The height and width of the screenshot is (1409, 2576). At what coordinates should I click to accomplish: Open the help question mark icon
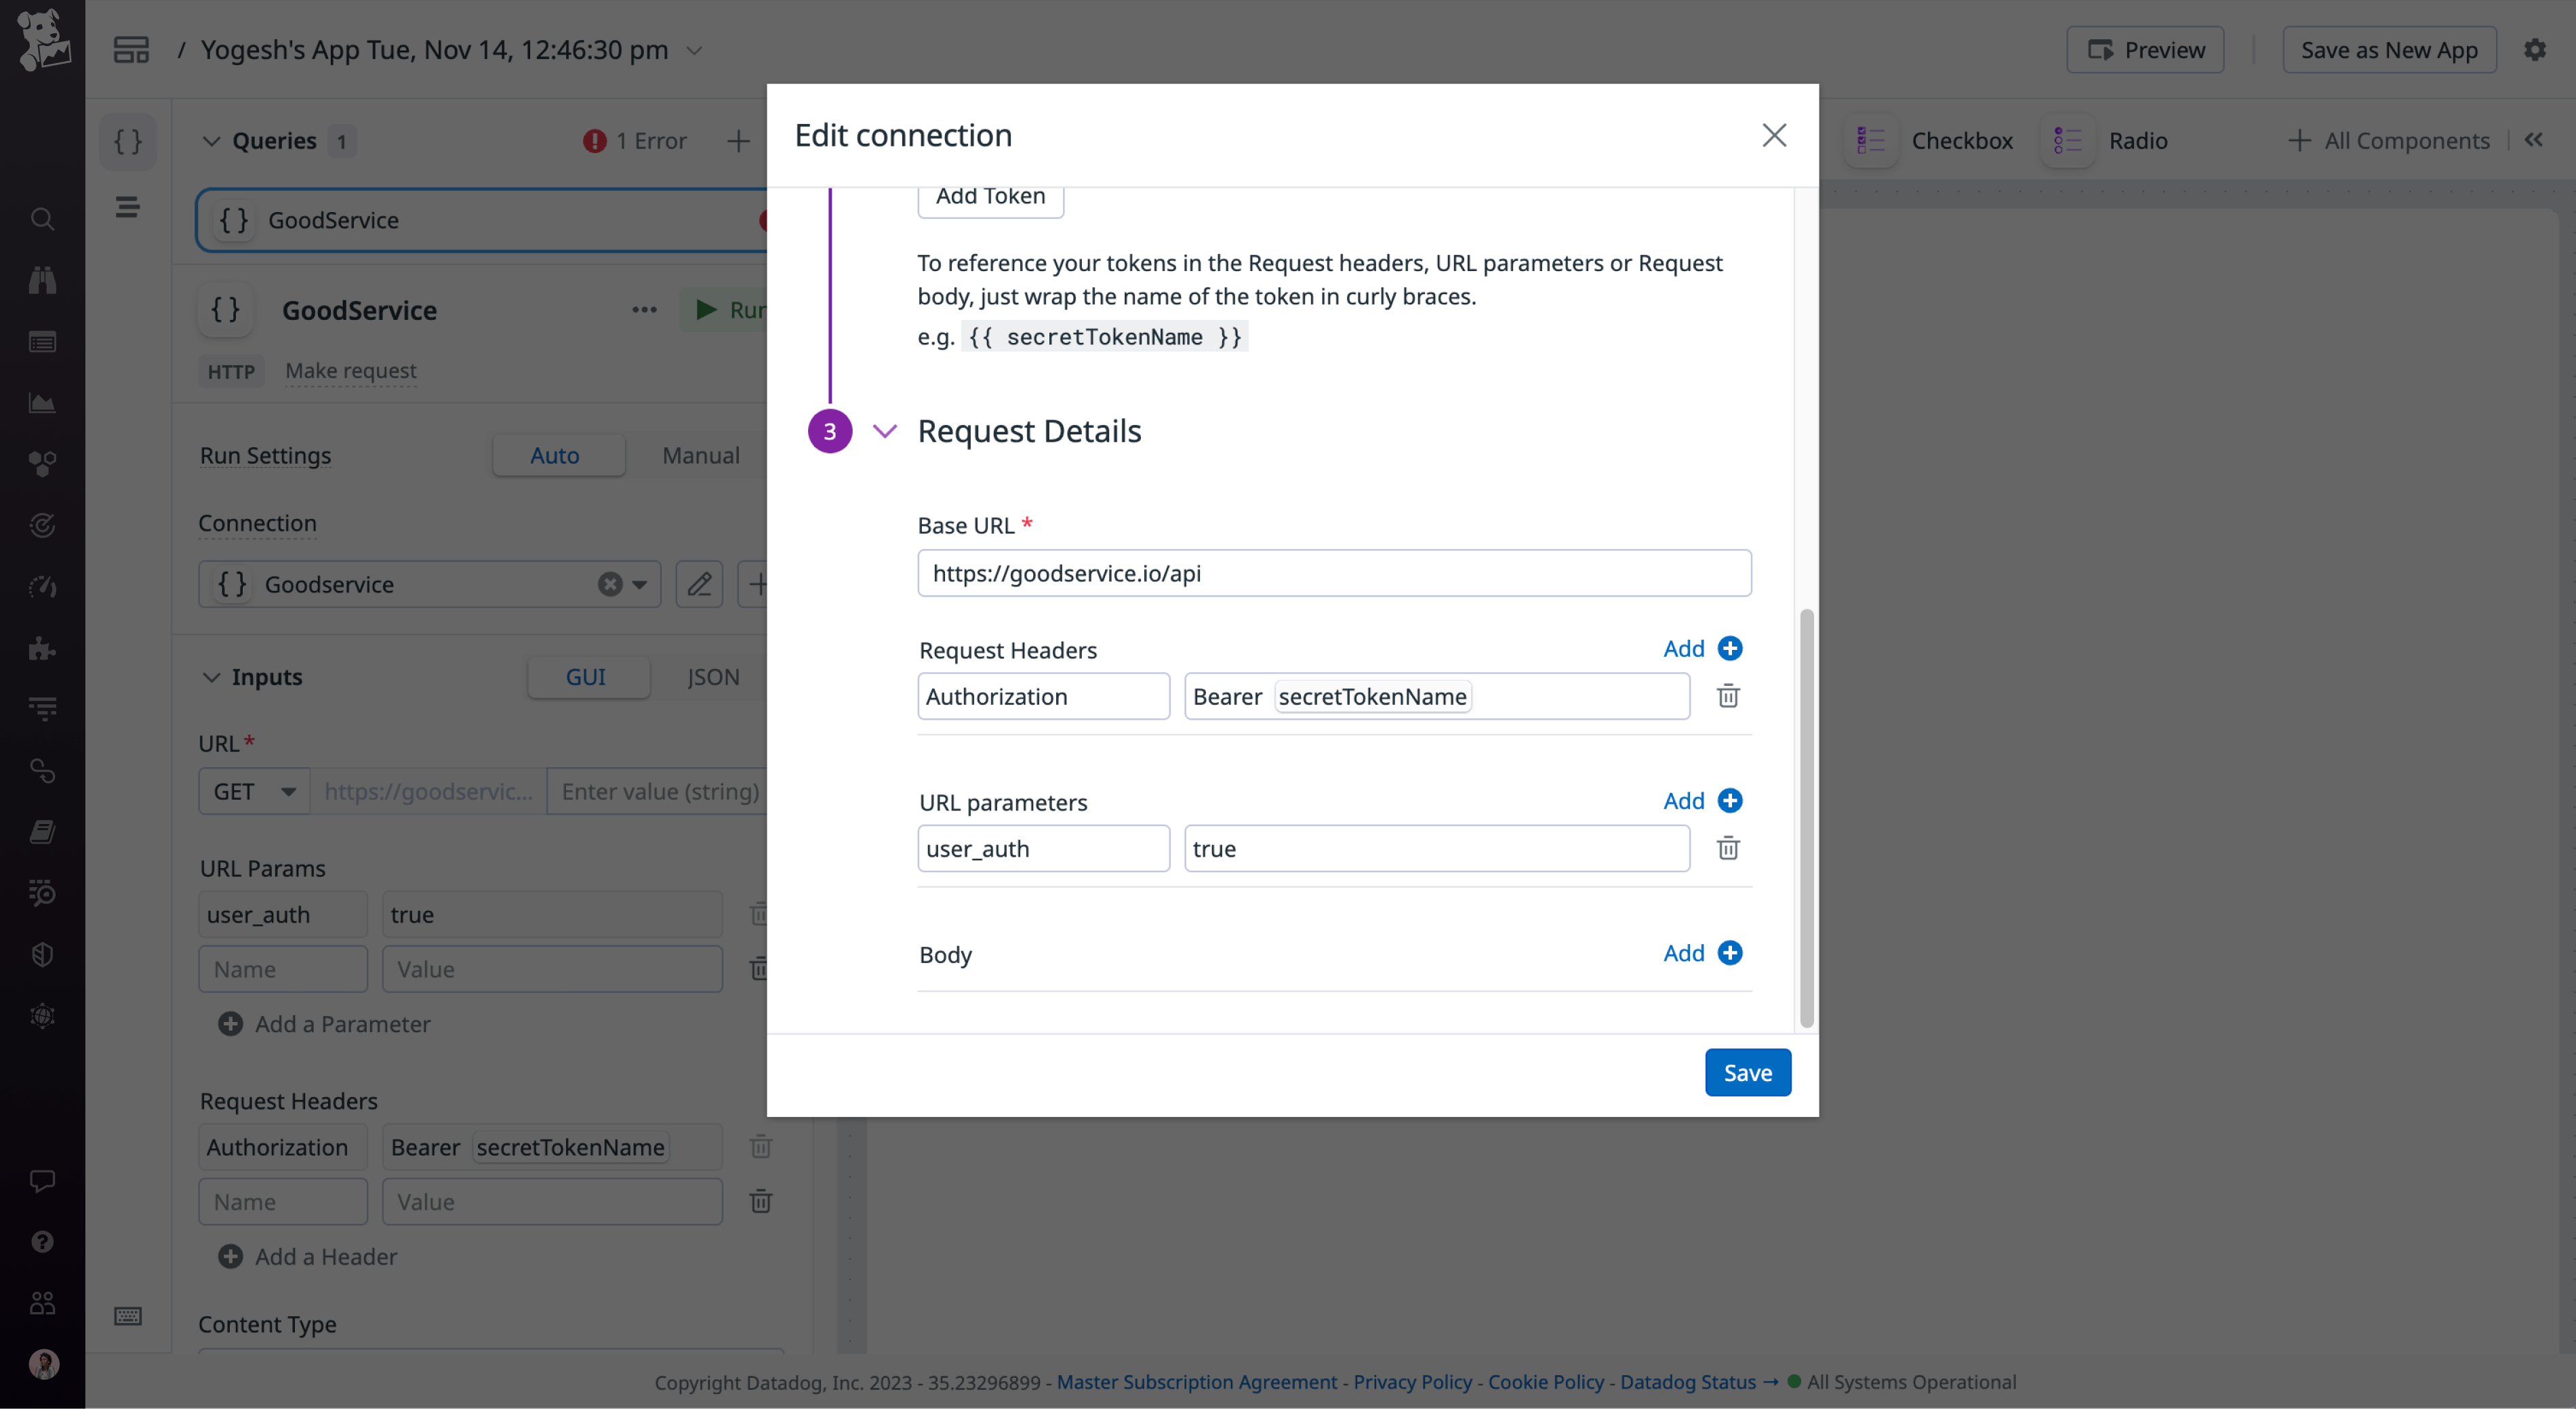click(42, 1242)
